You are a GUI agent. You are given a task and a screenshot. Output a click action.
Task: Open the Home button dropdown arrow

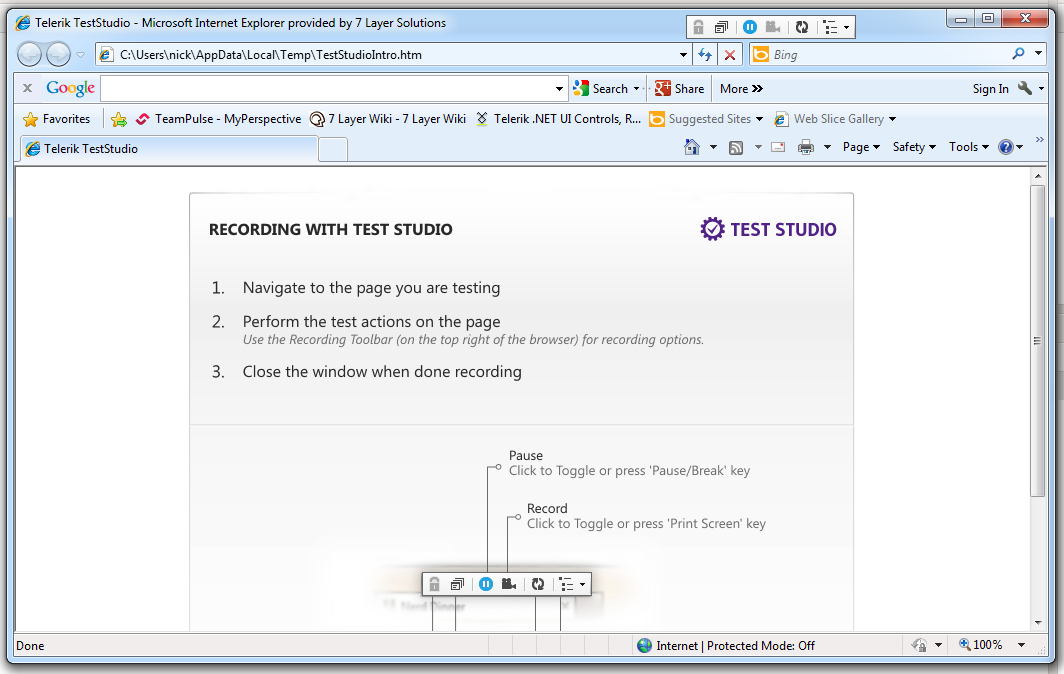pyautogui.click(x=712, y=147)
